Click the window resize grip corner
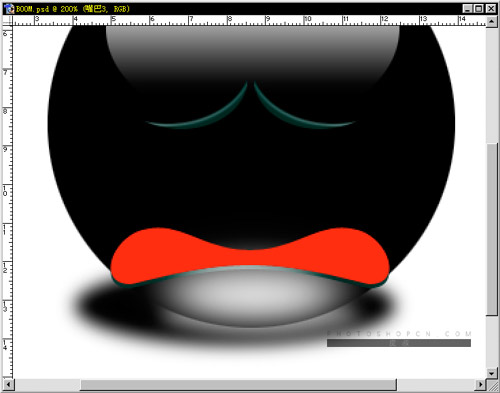 (x=492, y=385)
